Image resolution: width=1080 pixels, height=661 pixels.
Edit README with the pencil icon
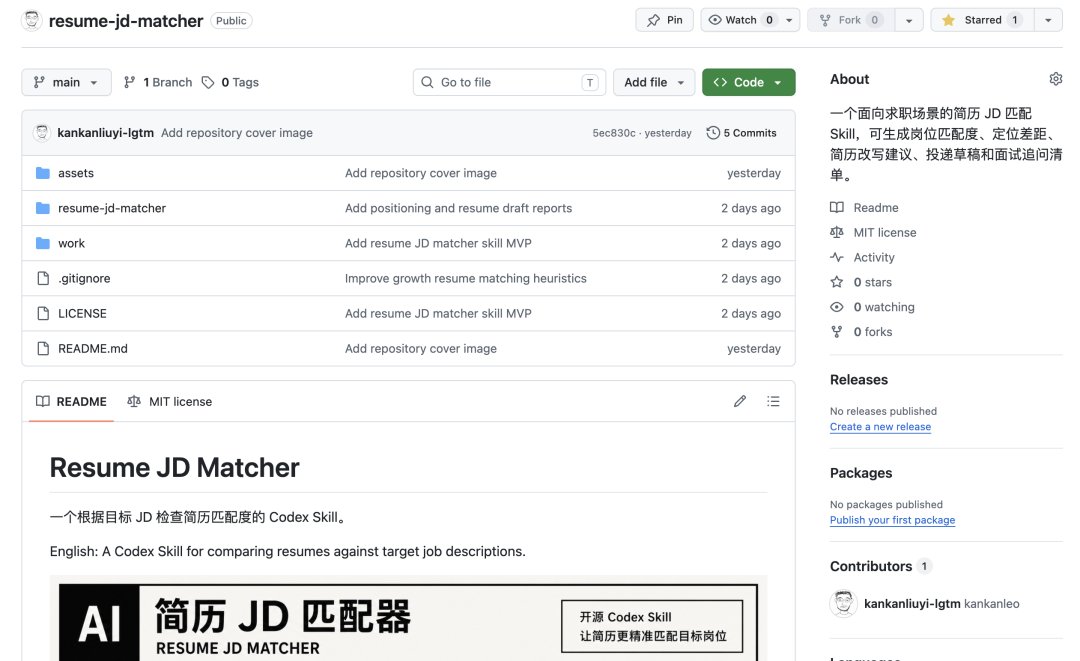[x=740, y=401]
